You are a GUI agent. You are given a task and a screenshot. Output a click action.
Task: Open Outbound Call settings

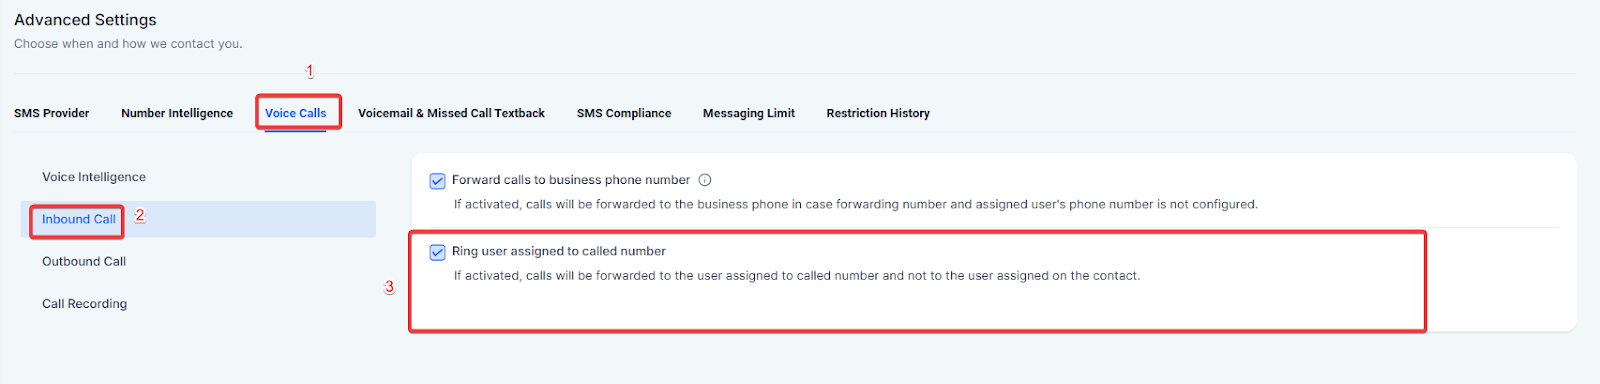(84, 261)
